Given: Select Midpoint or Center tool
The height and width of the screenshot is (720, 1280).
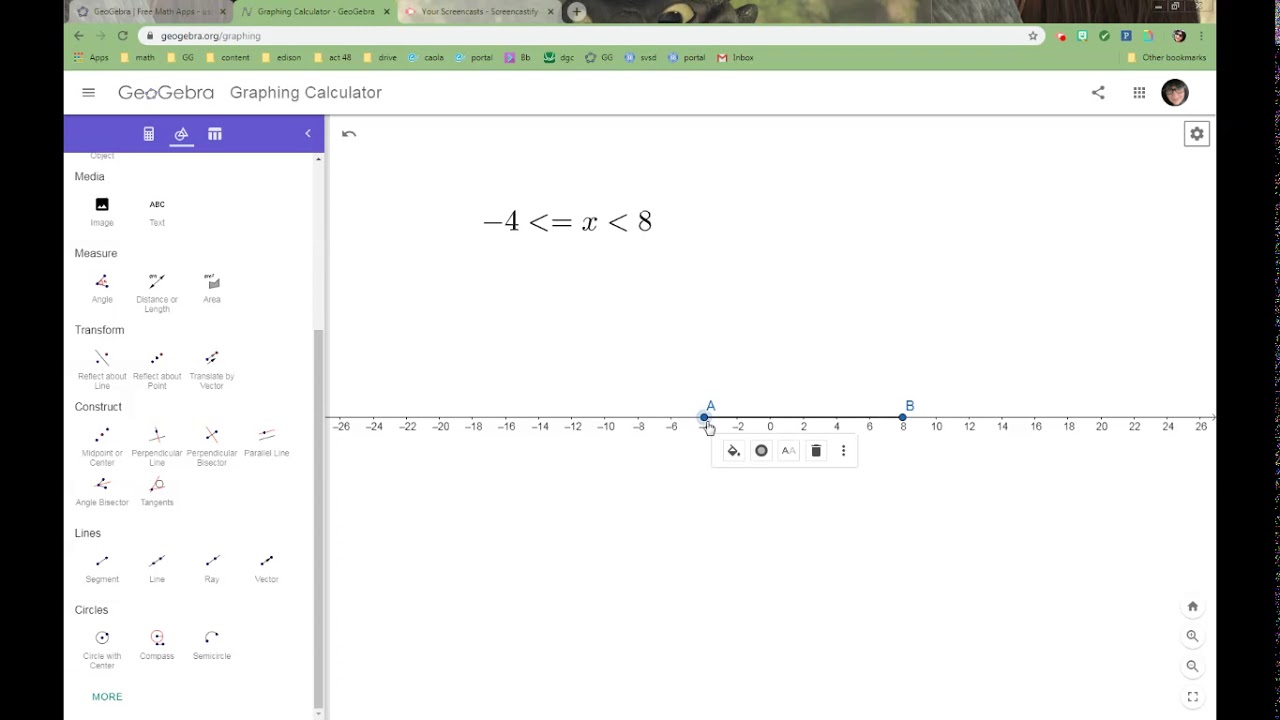Looking at the screenshot, I should tap(102, 446).
